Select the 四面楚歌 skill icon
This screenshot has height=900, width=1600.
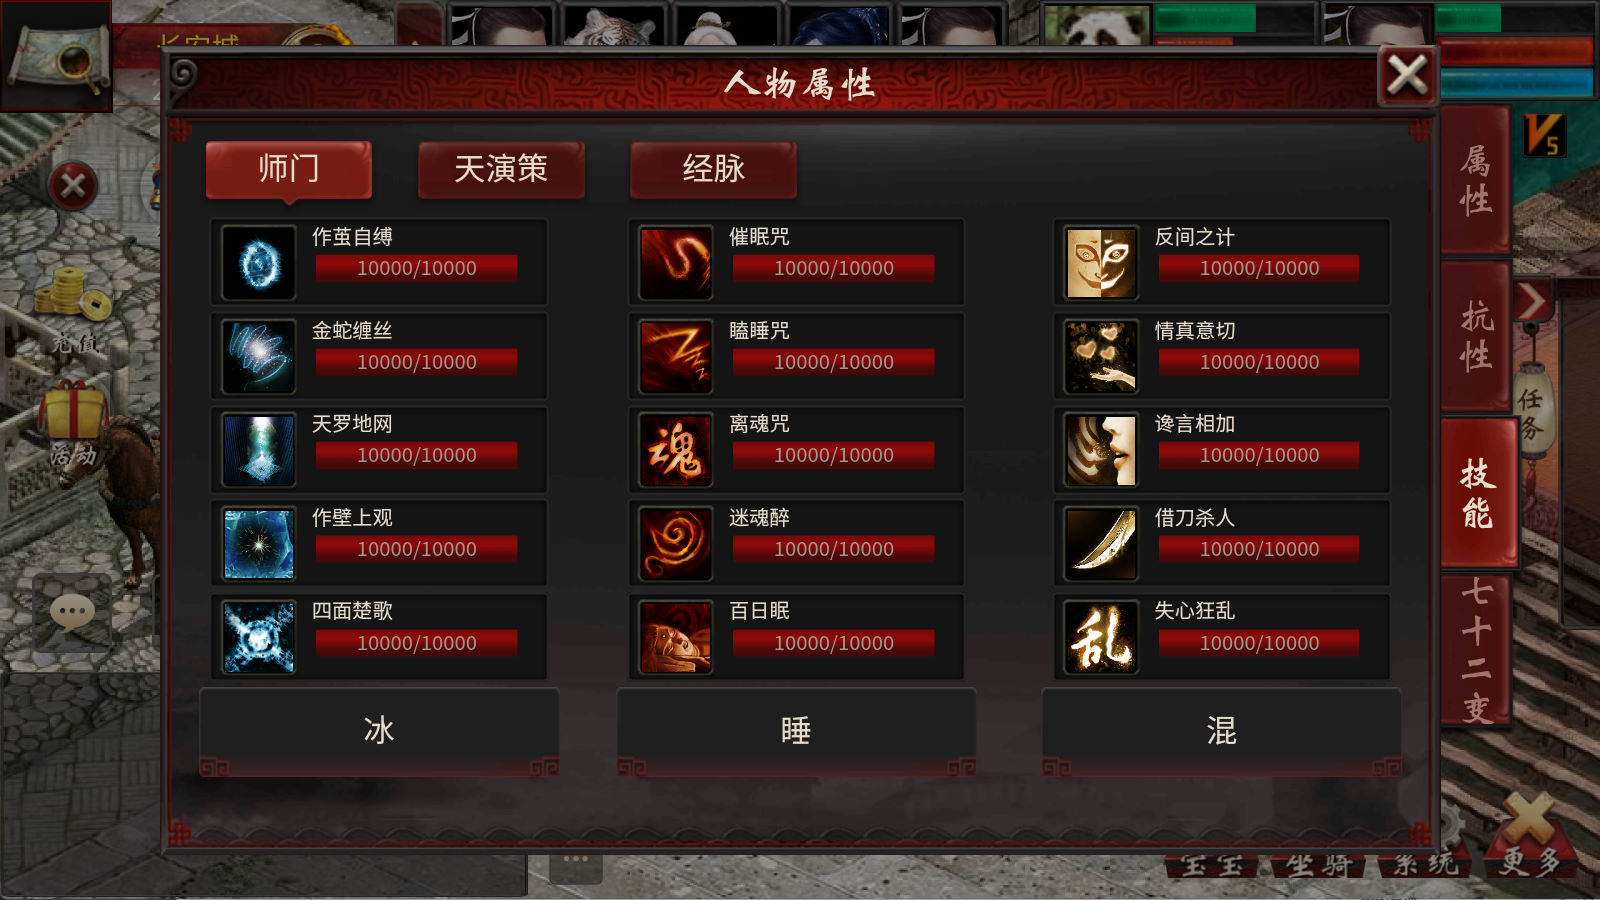pyautogui.click(x=258, y=638)
